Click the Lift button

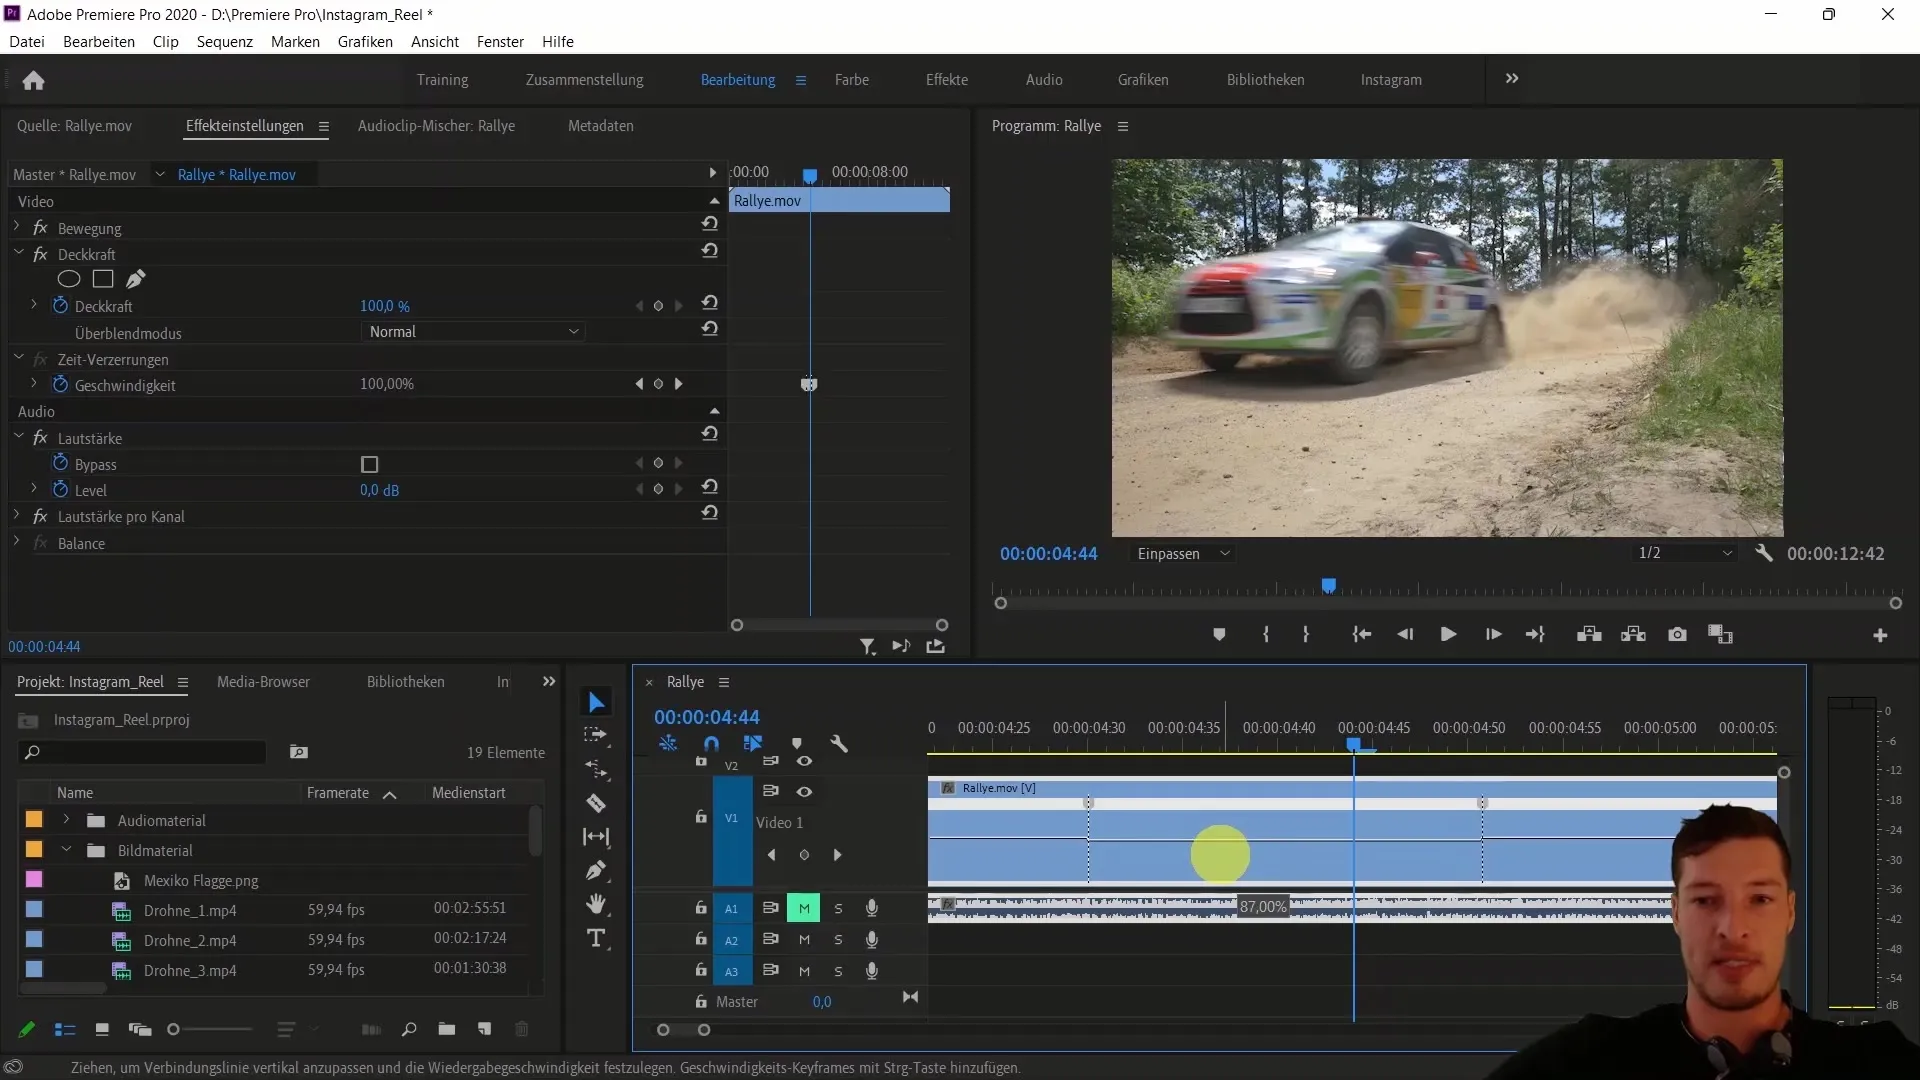(x=1589, y=635)
